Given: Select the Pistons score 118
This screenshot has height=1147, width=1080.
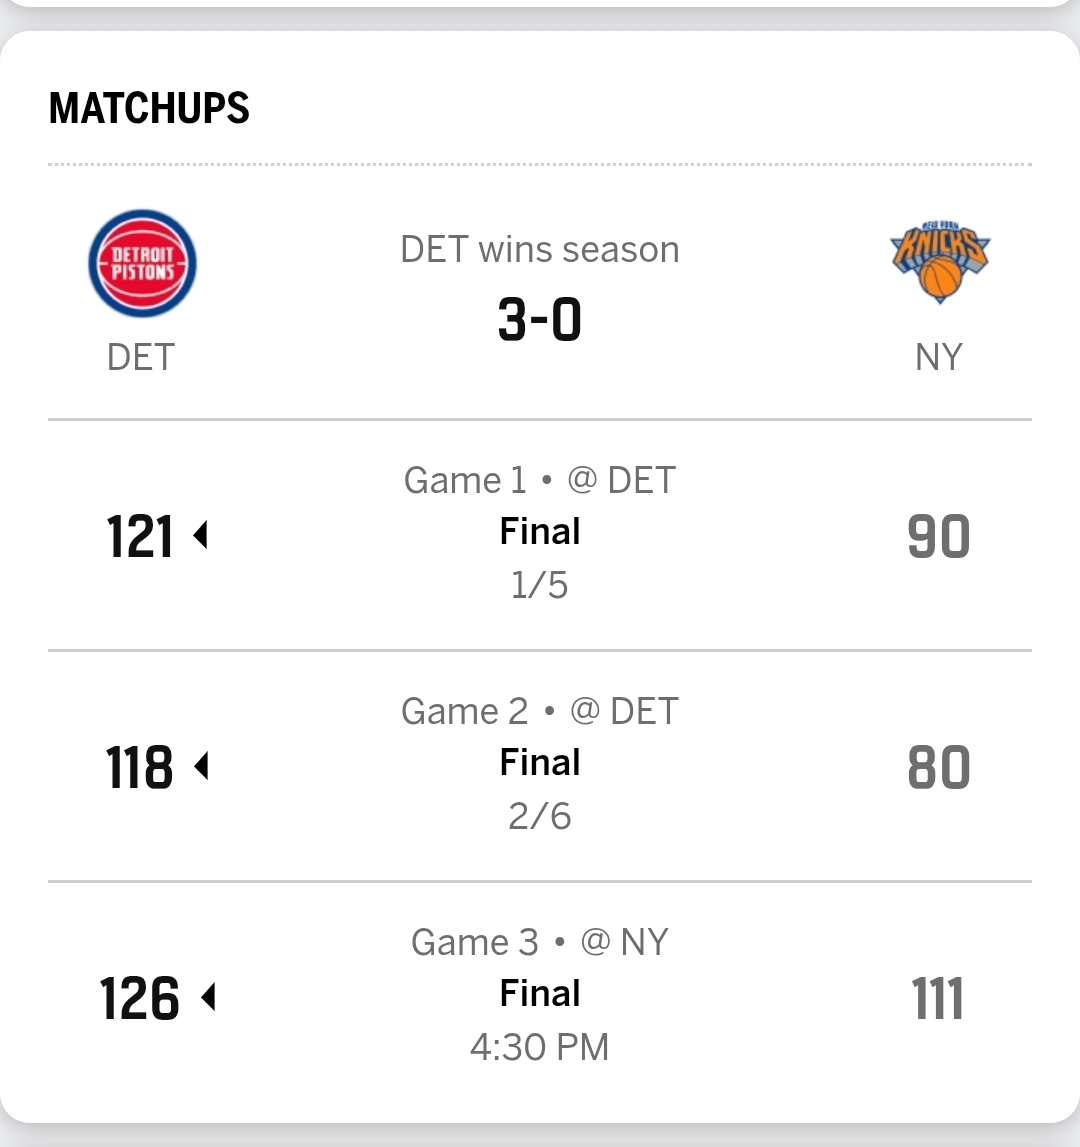Looking at the screenshot, I should point(140,767).
